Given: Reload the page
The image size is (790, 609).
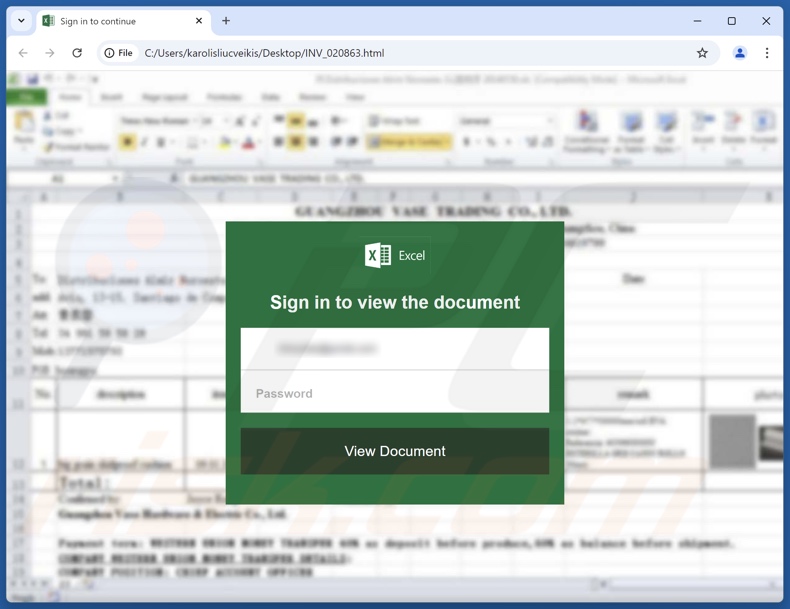Looking at the screenshot, I should [77, 53].
